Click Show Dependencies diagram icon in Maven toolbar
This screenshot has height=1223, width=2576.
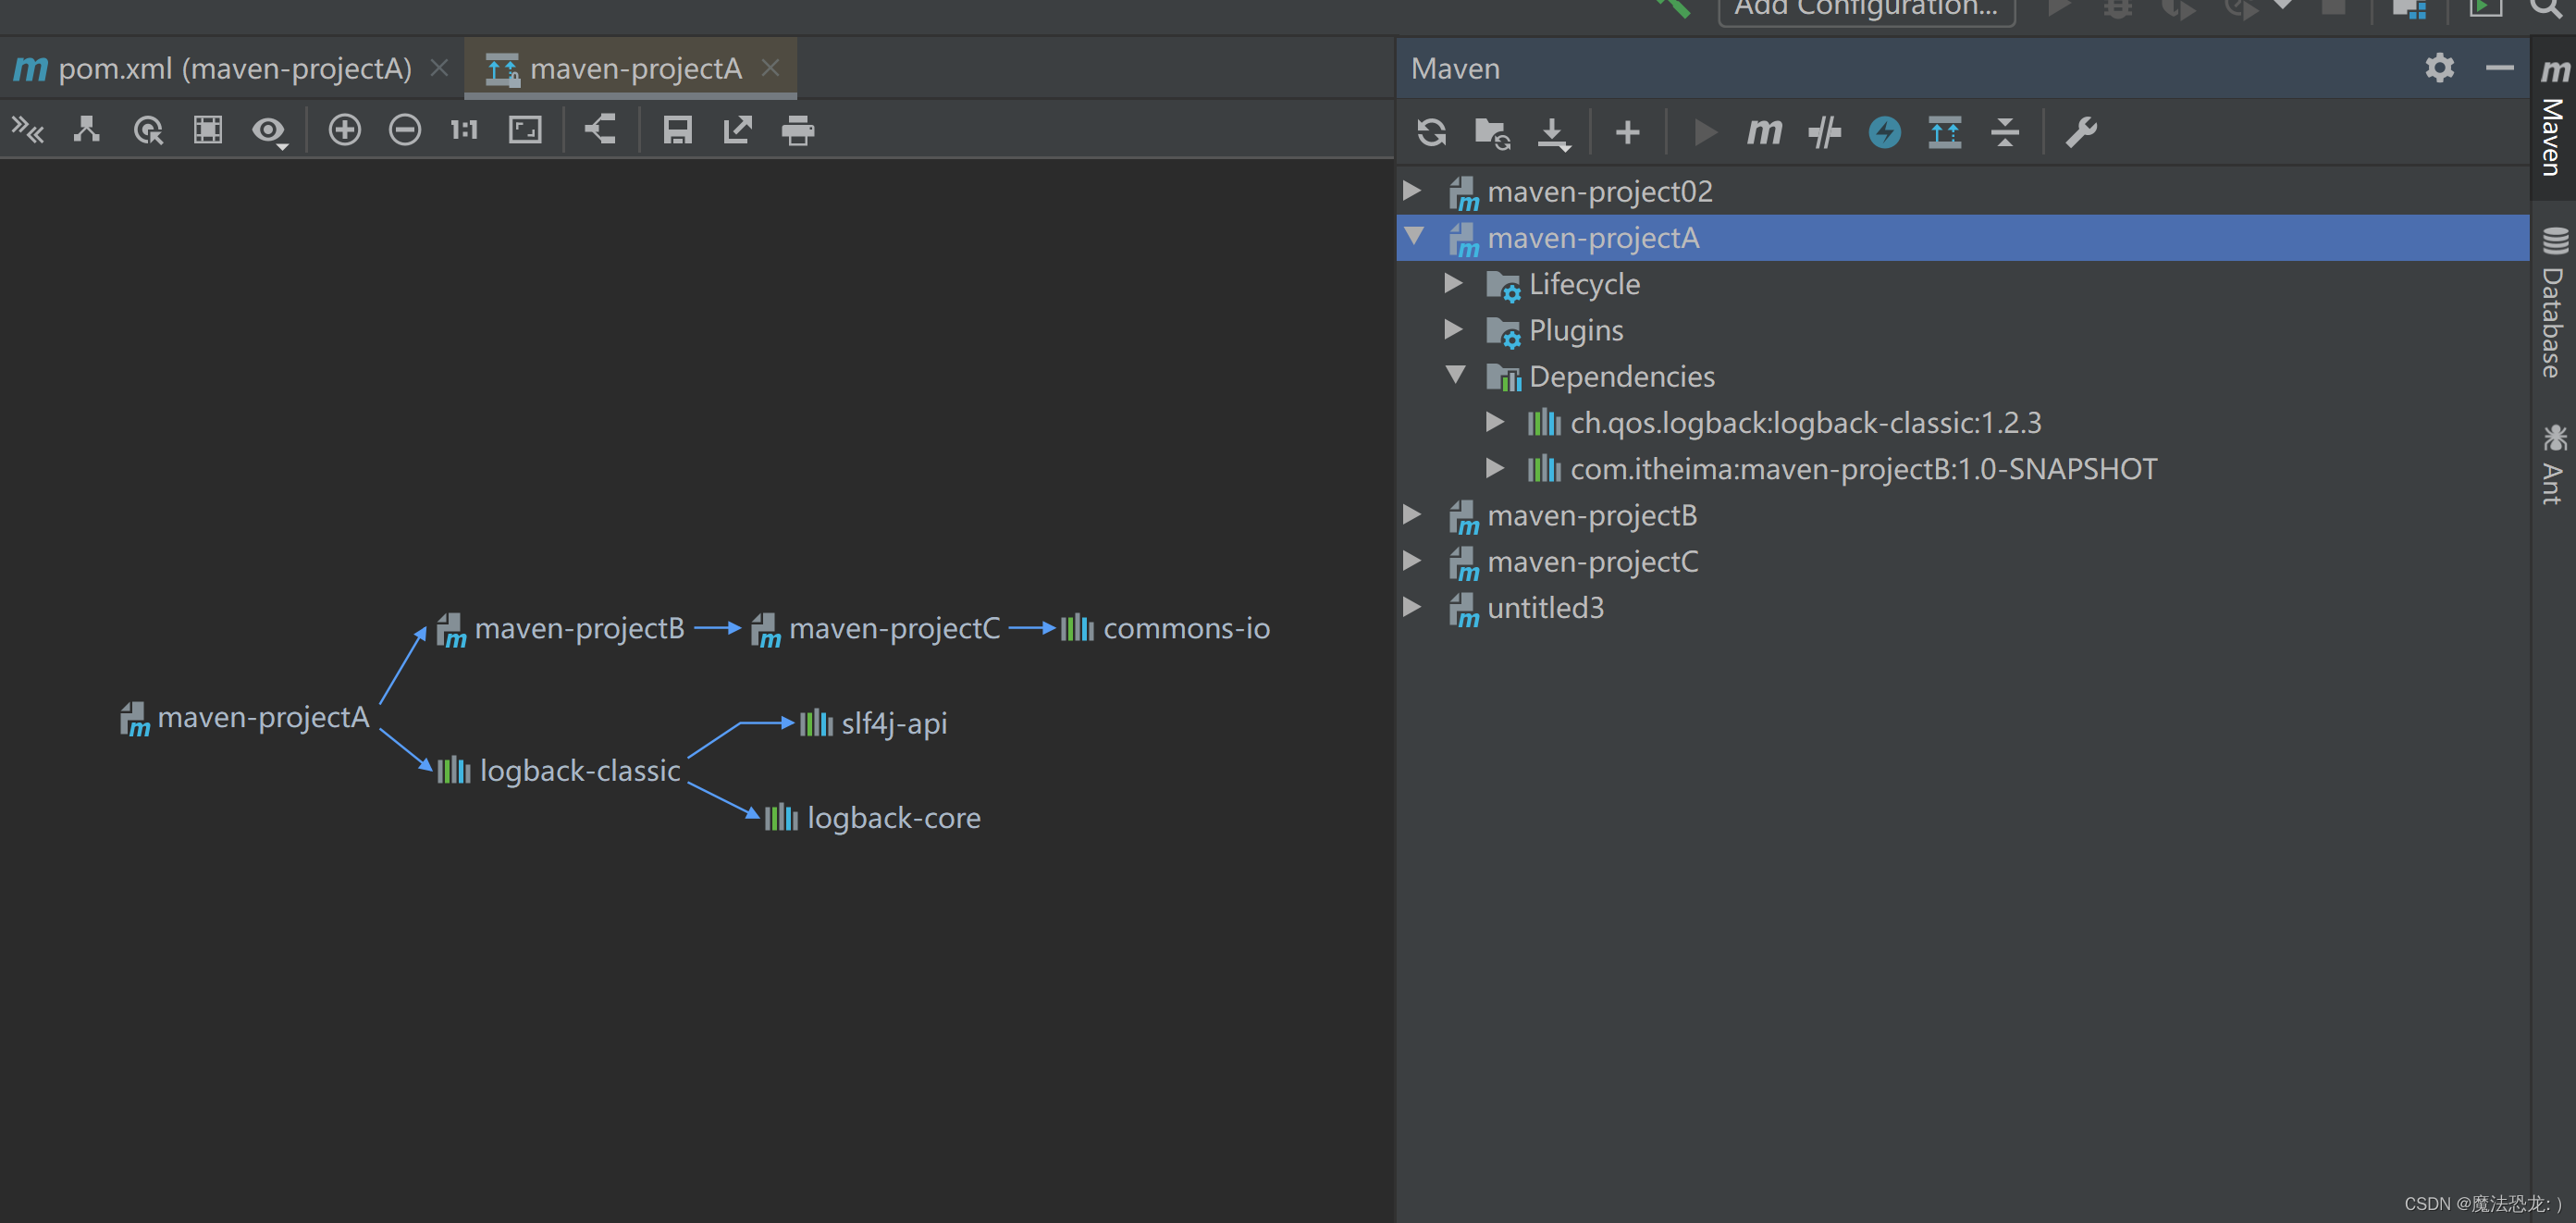point(1944,132)
